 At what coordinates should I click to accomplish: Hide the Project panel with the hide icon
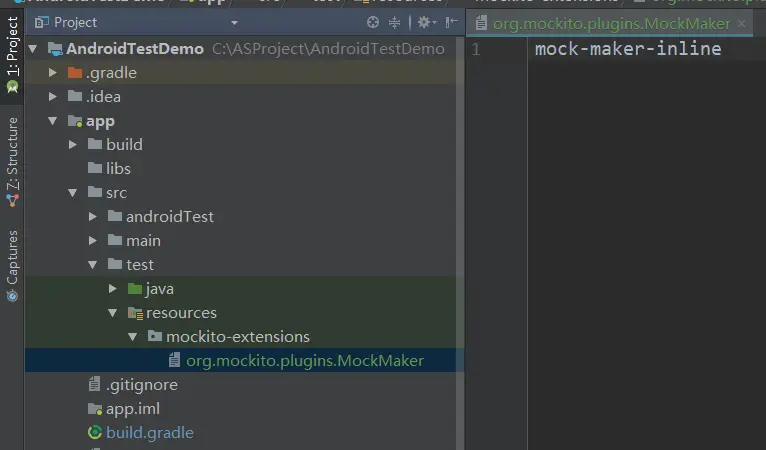coord(451,22)
